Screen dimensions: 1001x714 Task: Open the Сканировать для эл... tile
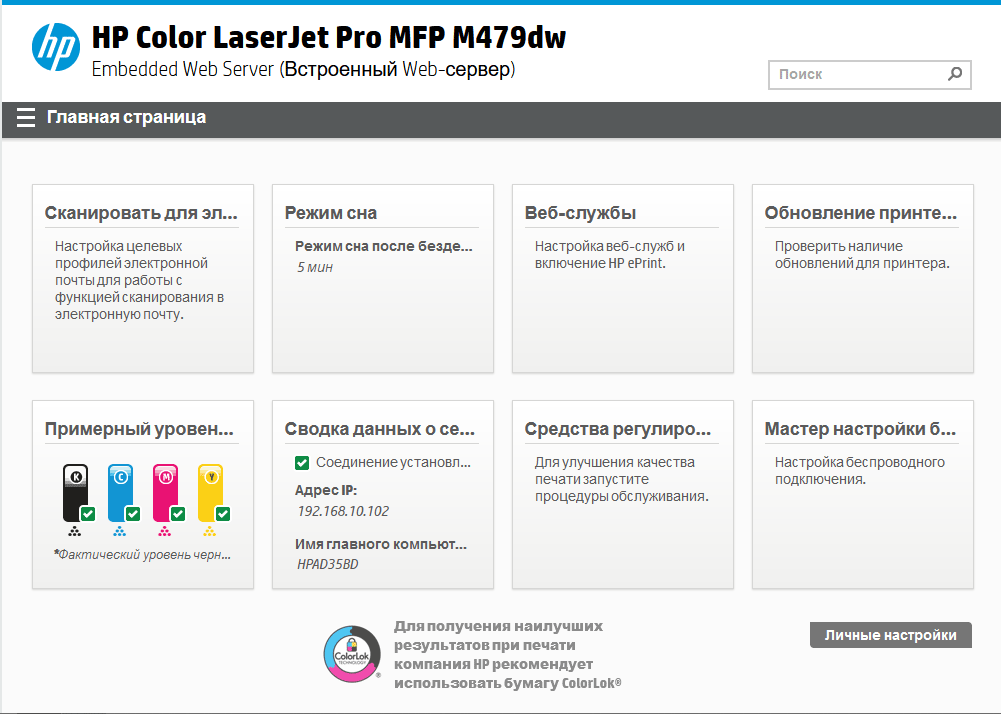(143, 278)
